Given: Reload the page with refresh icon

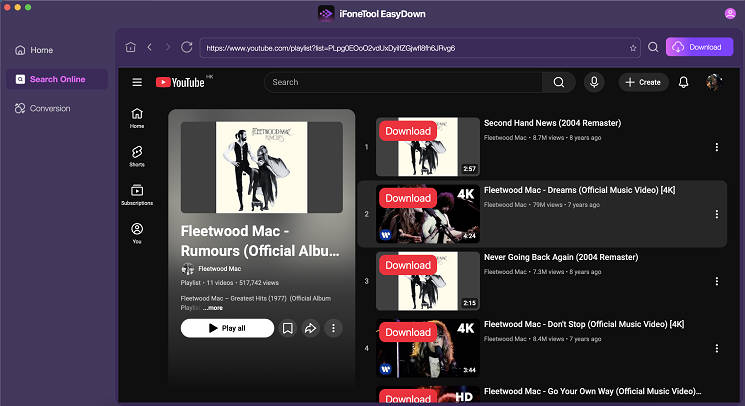Looking at the screenshot, I should [187, 47].
